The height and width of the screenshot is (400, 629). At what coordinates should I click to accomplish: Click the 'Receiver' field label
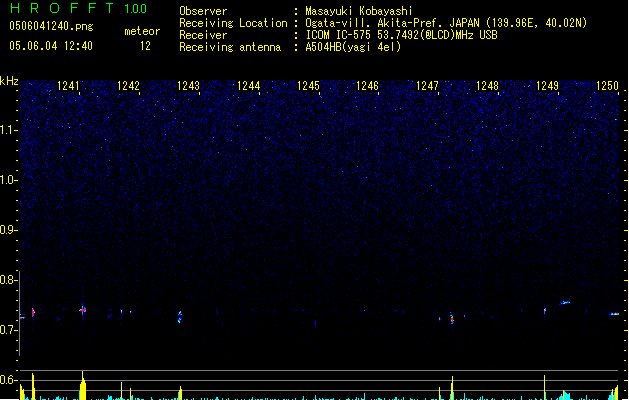tap(203, 35)
